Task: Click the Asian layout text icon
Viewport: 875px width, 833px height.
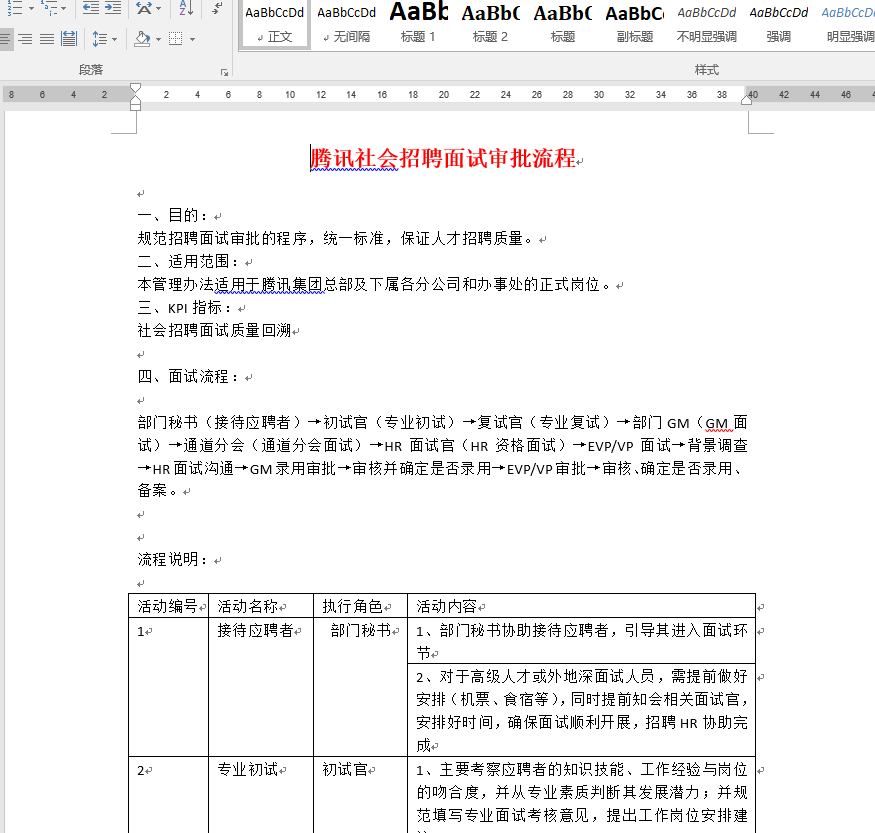Action: [x=146, y=9]
